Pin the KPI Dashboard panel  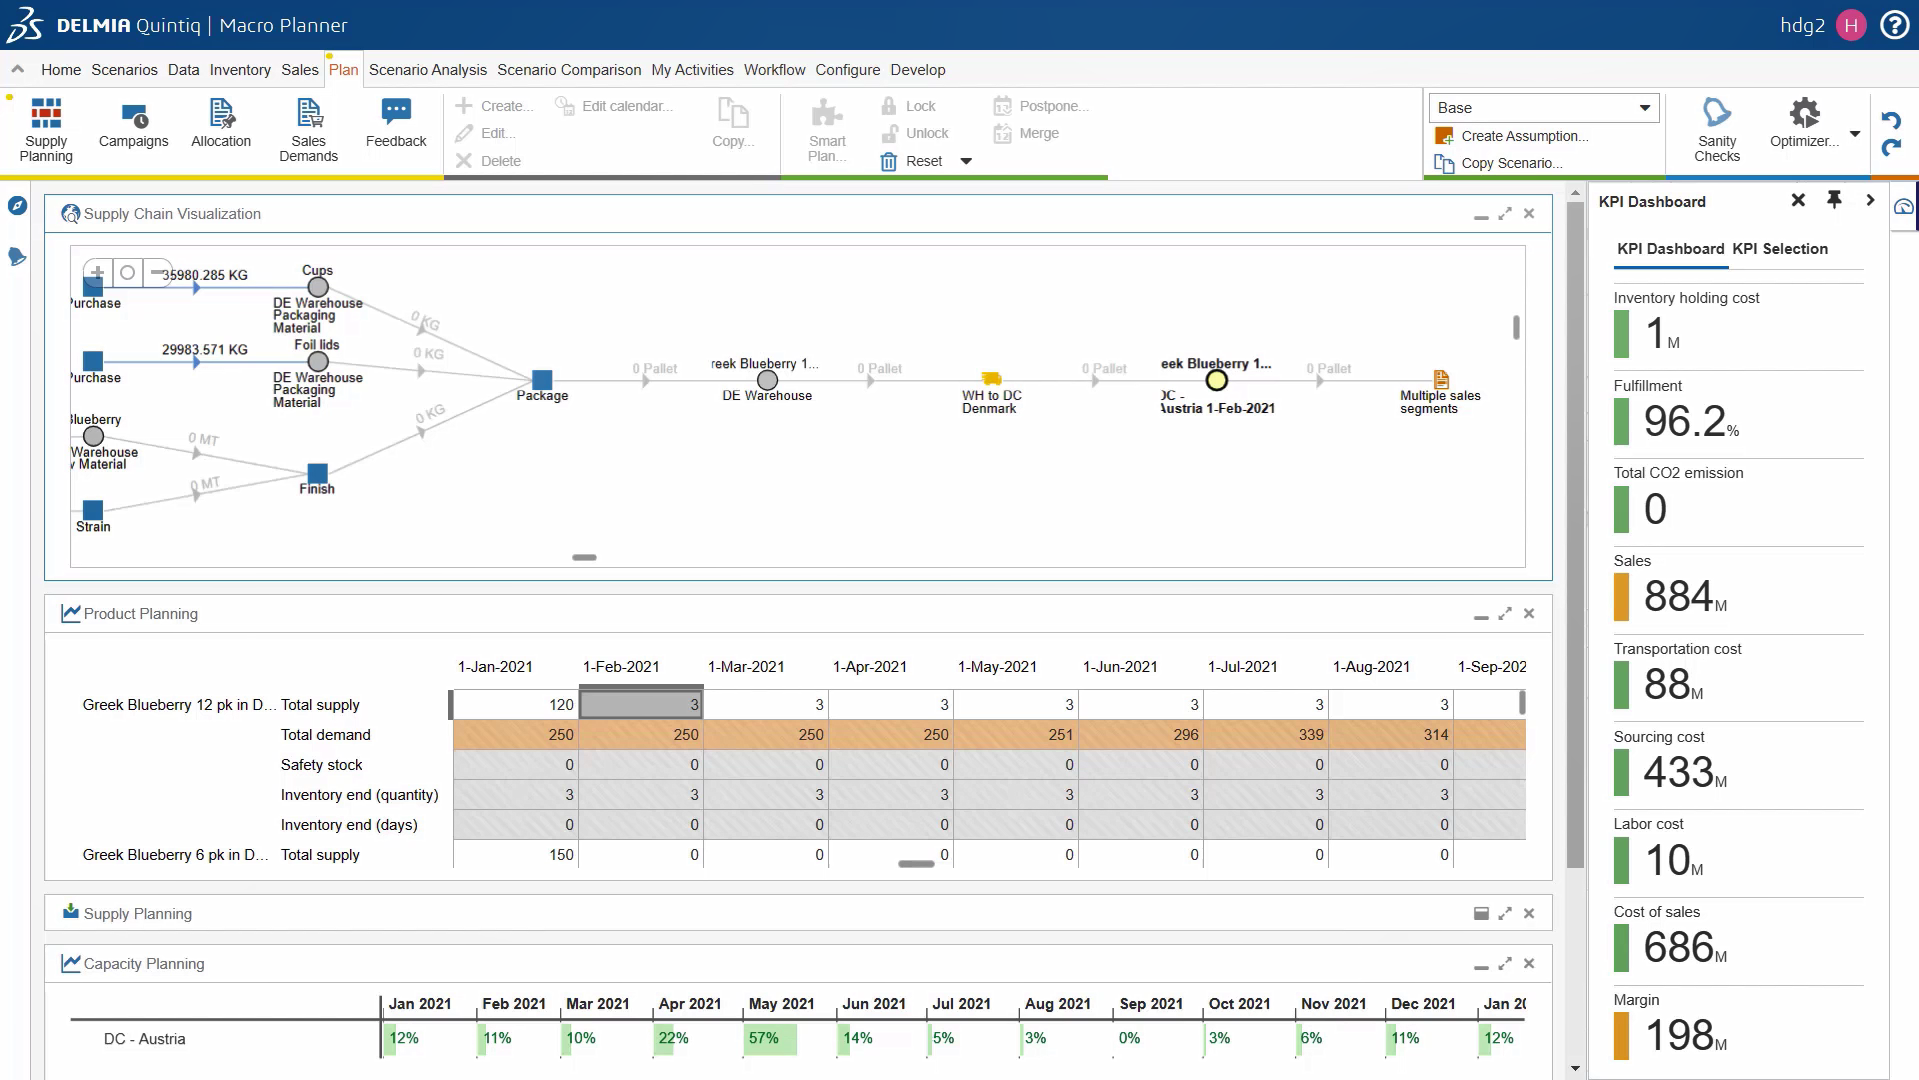pyautogui.click(x=1834, y=200)
